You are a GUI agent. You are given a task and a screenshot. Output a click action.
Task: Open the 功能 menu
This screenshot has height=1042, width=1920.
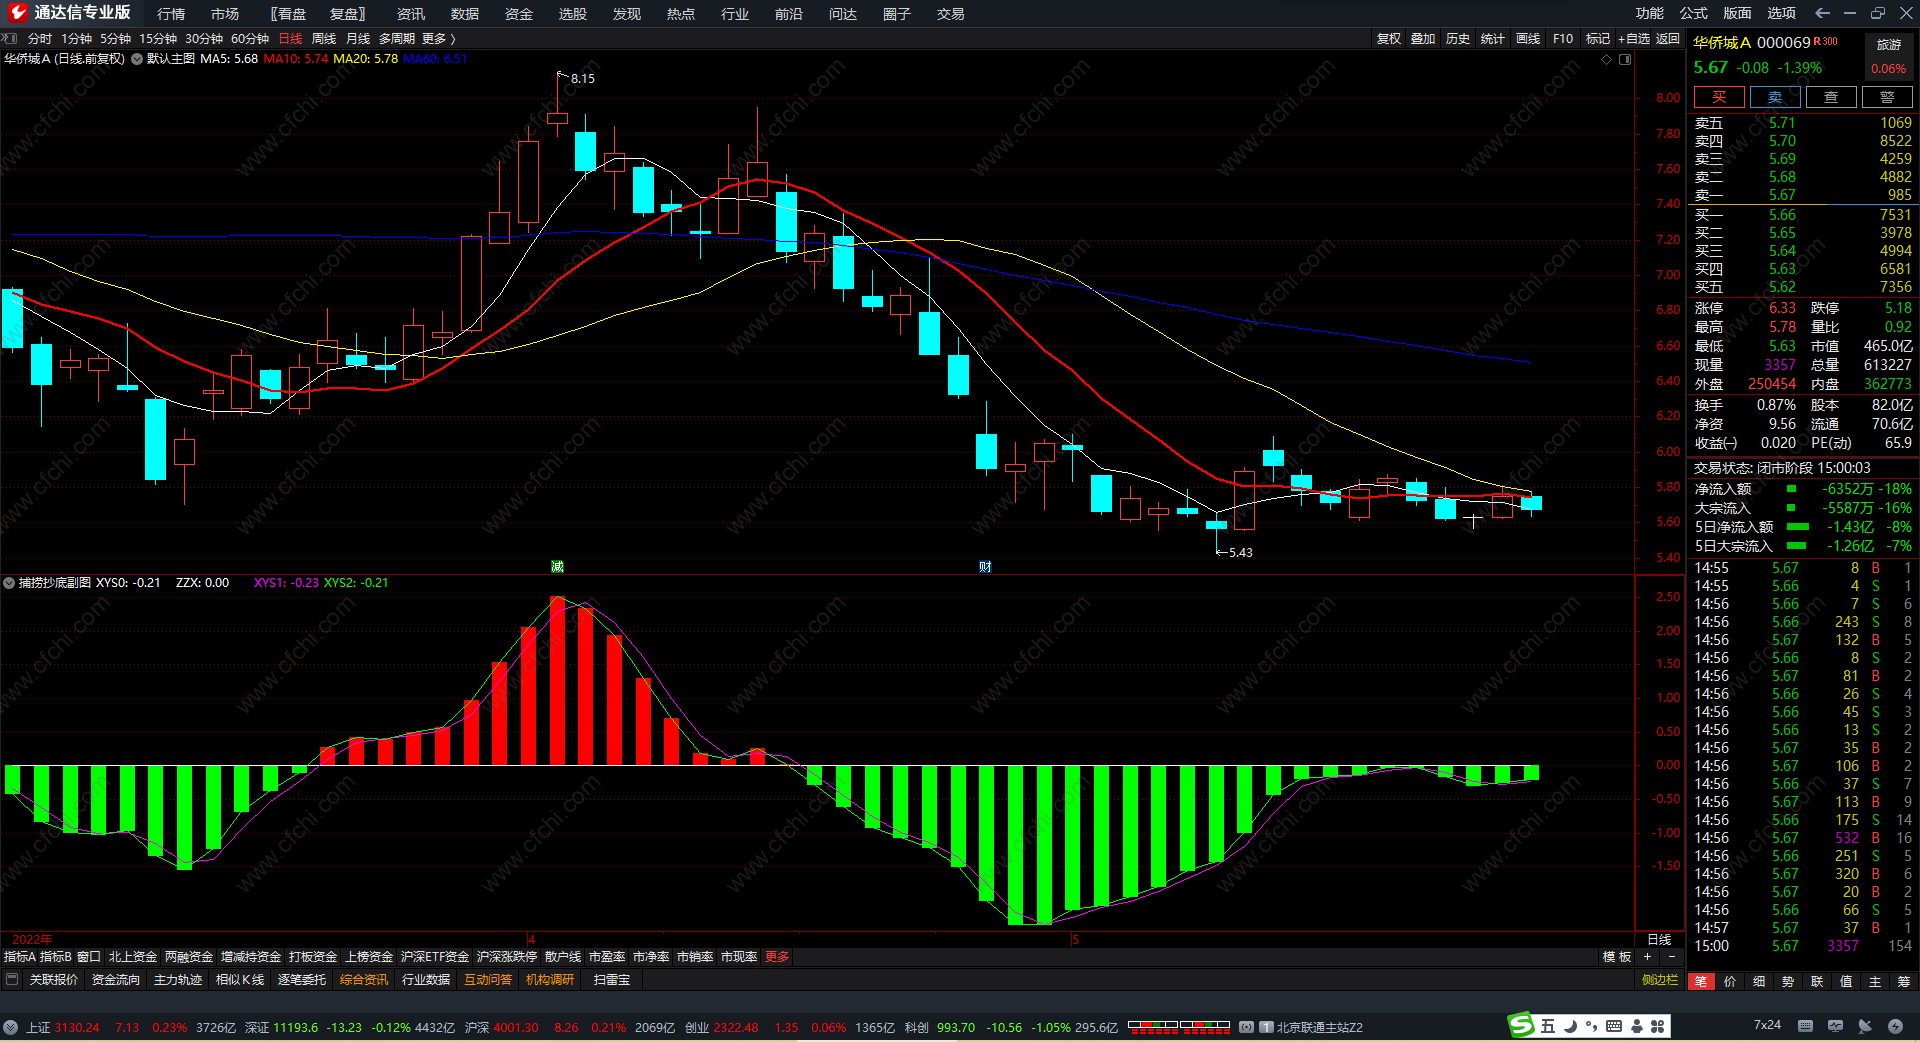[1650, 13]
